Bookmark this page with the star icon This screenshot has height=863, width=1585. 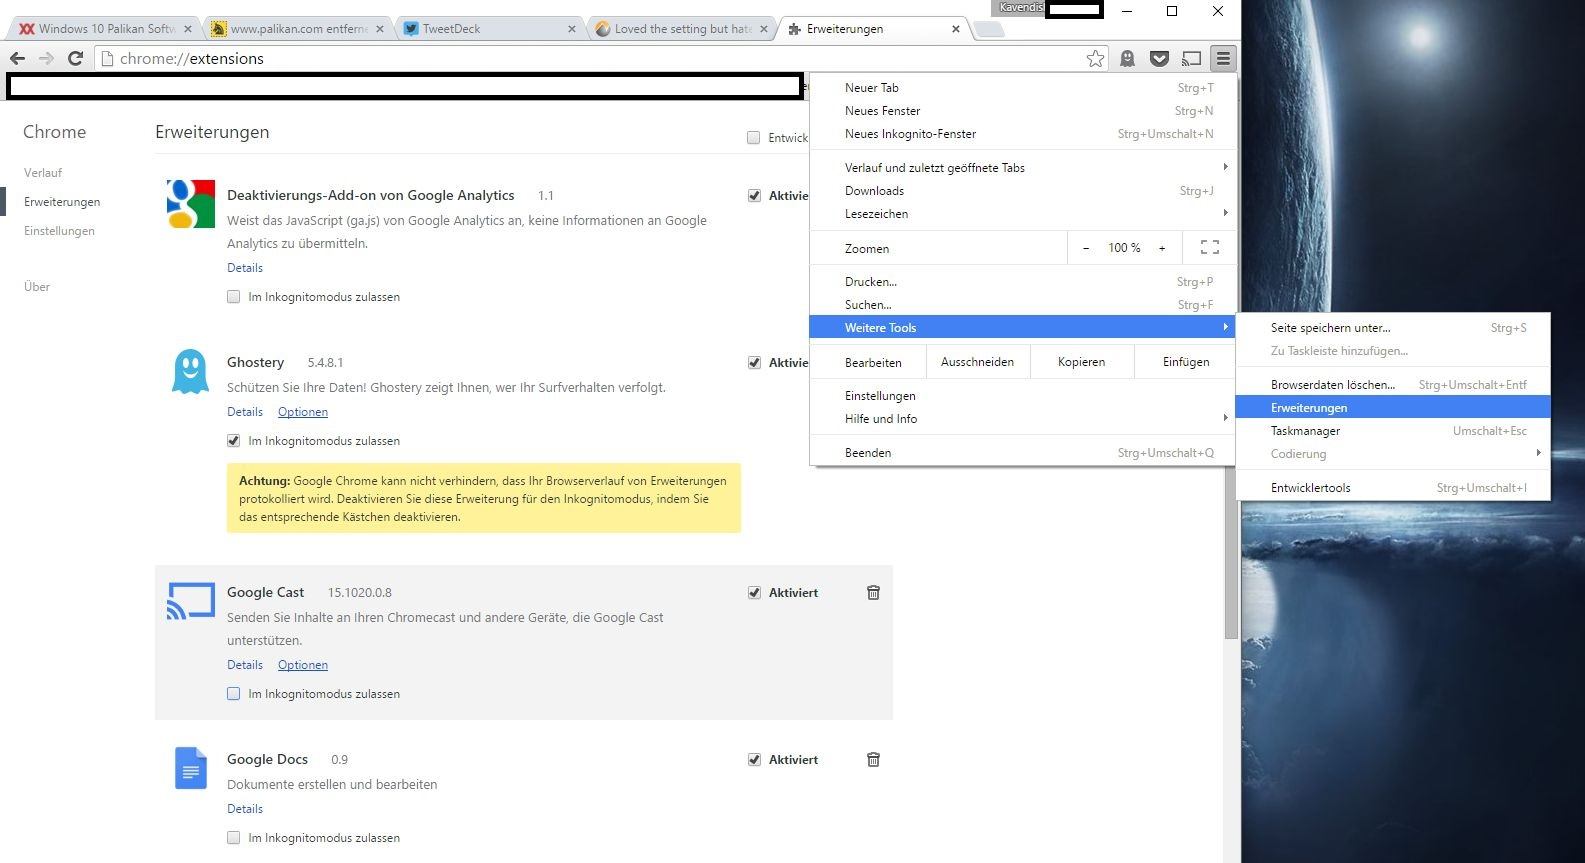click(x=1096, y=58)
